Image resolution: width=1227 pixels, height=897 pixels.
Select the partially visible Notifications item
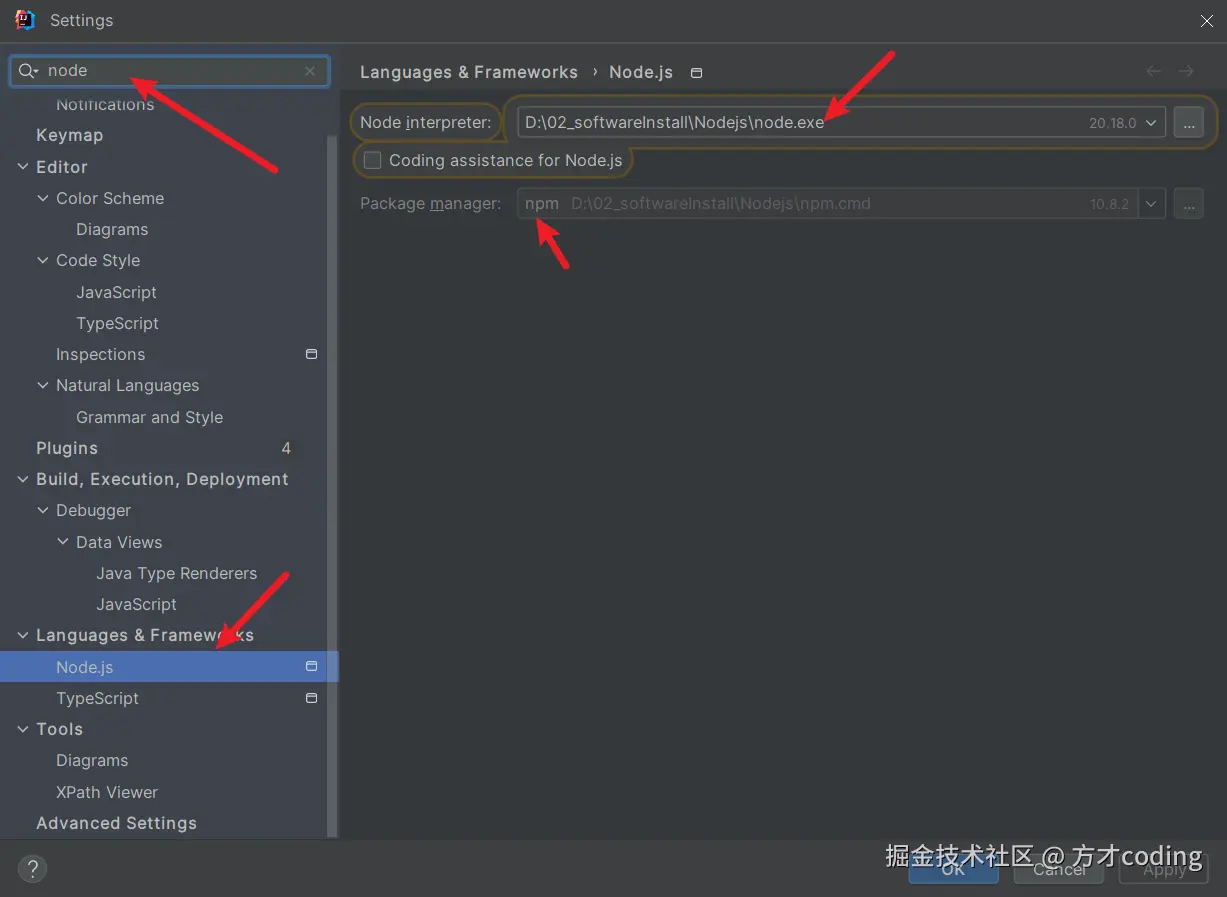[x=105, y=104]
